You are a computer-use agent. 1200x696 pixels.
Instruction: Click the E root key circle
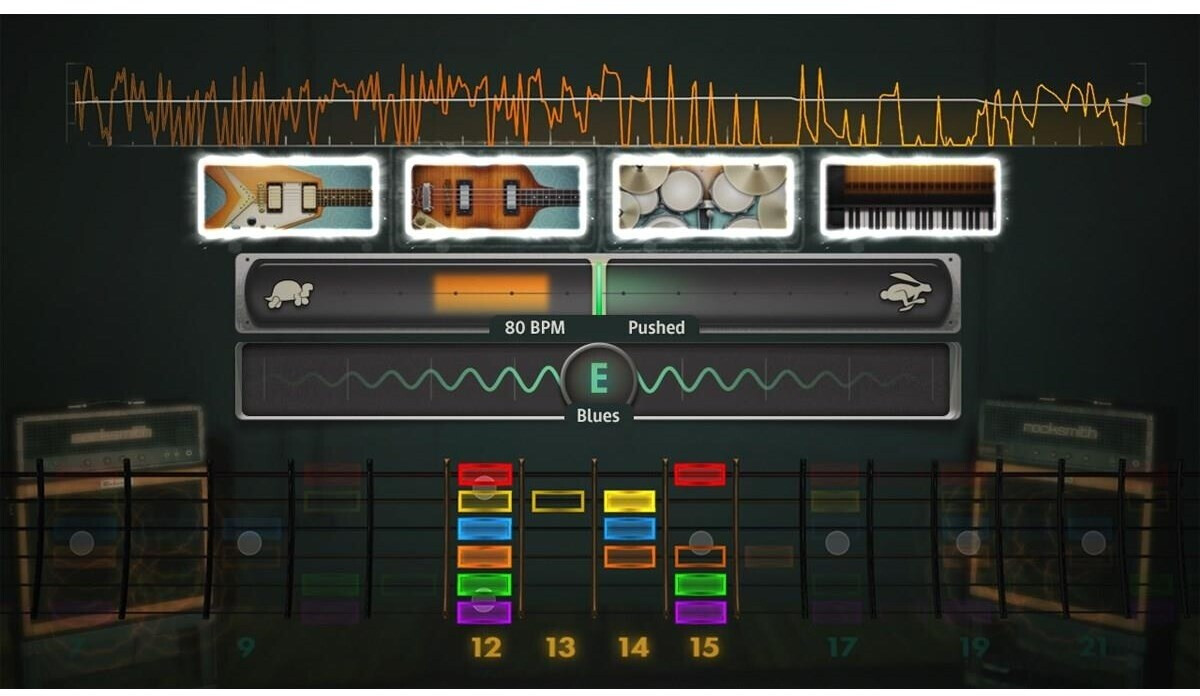coord(598,379)
